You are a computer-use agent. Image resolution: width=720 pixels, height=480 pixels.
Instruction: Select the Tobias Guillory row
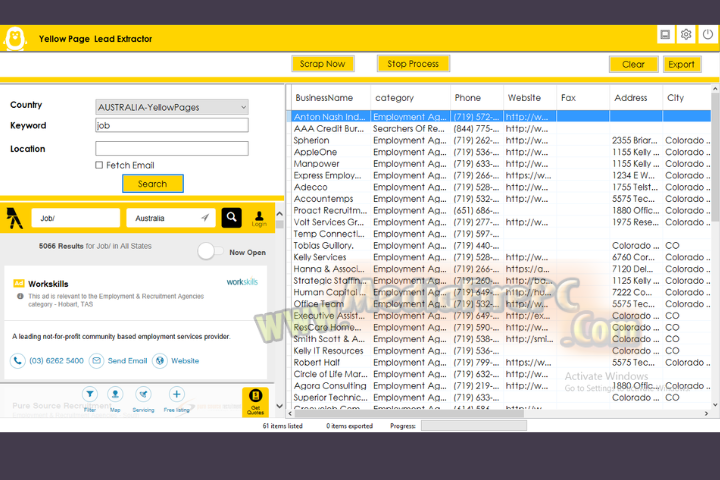coord(499,245)
